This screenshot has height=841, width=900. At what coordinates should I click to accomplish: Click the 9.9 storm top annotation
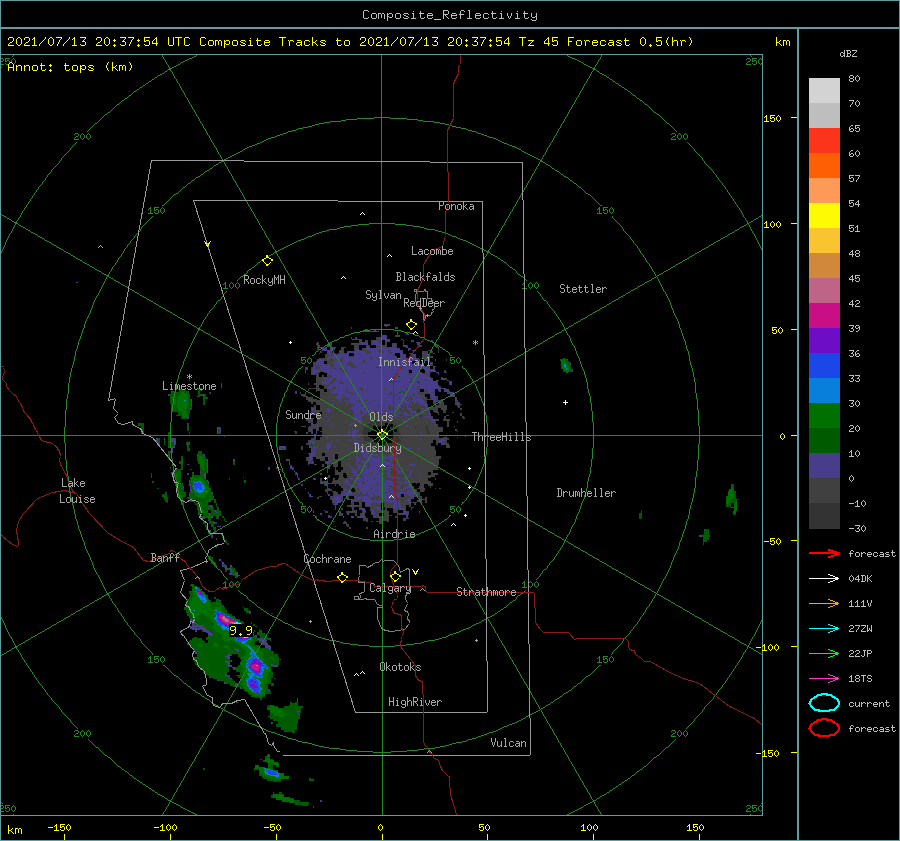pyautogui.click(x=241, y=630)
